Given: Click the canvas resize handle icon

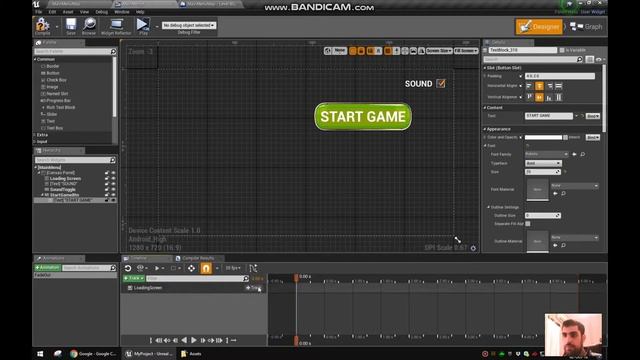Looking at the screenshot, I should click(x=458, y=240).
